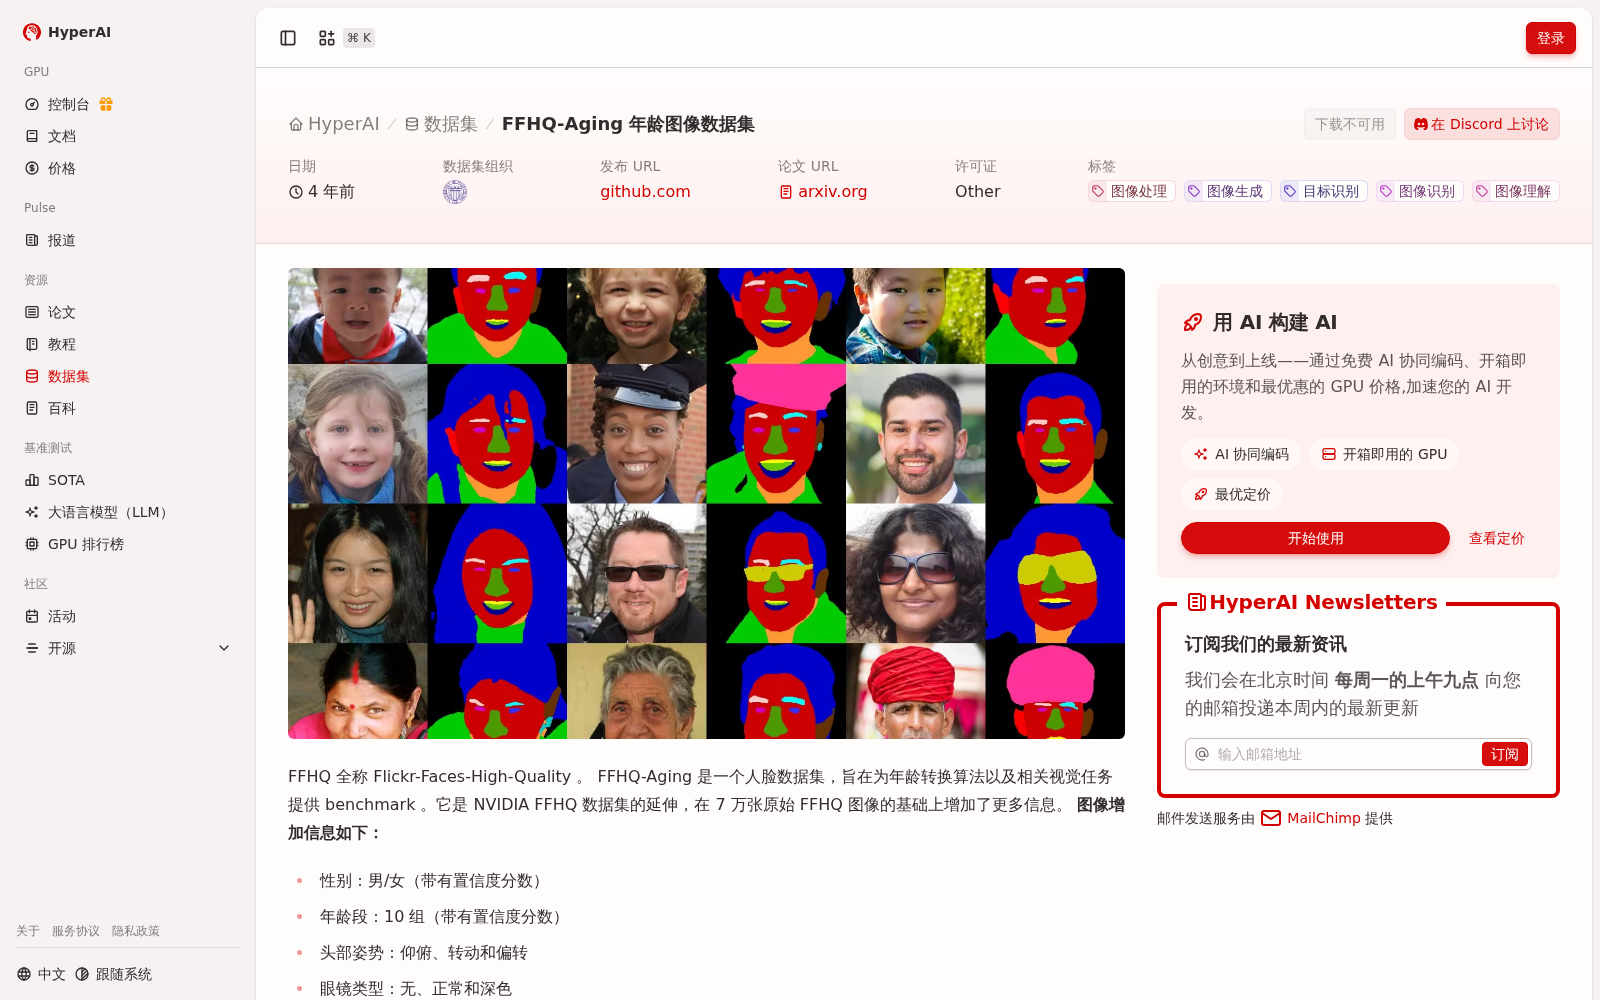Click the rocket icon beside 用 AI 构建 AI
Image resolution: width=1600 pixels, height=1000 pixels.
point(1192,322)
